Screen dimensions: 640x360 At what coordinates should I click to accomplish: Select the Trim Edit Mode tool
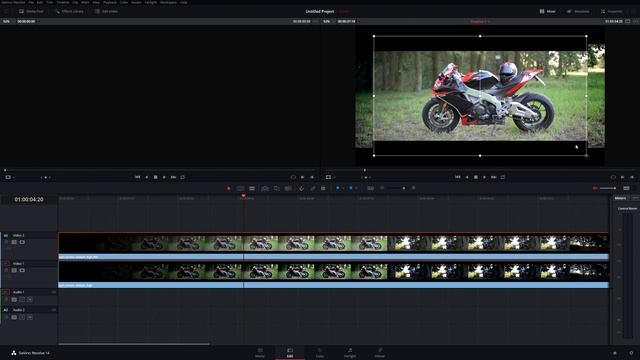(241, 188)
